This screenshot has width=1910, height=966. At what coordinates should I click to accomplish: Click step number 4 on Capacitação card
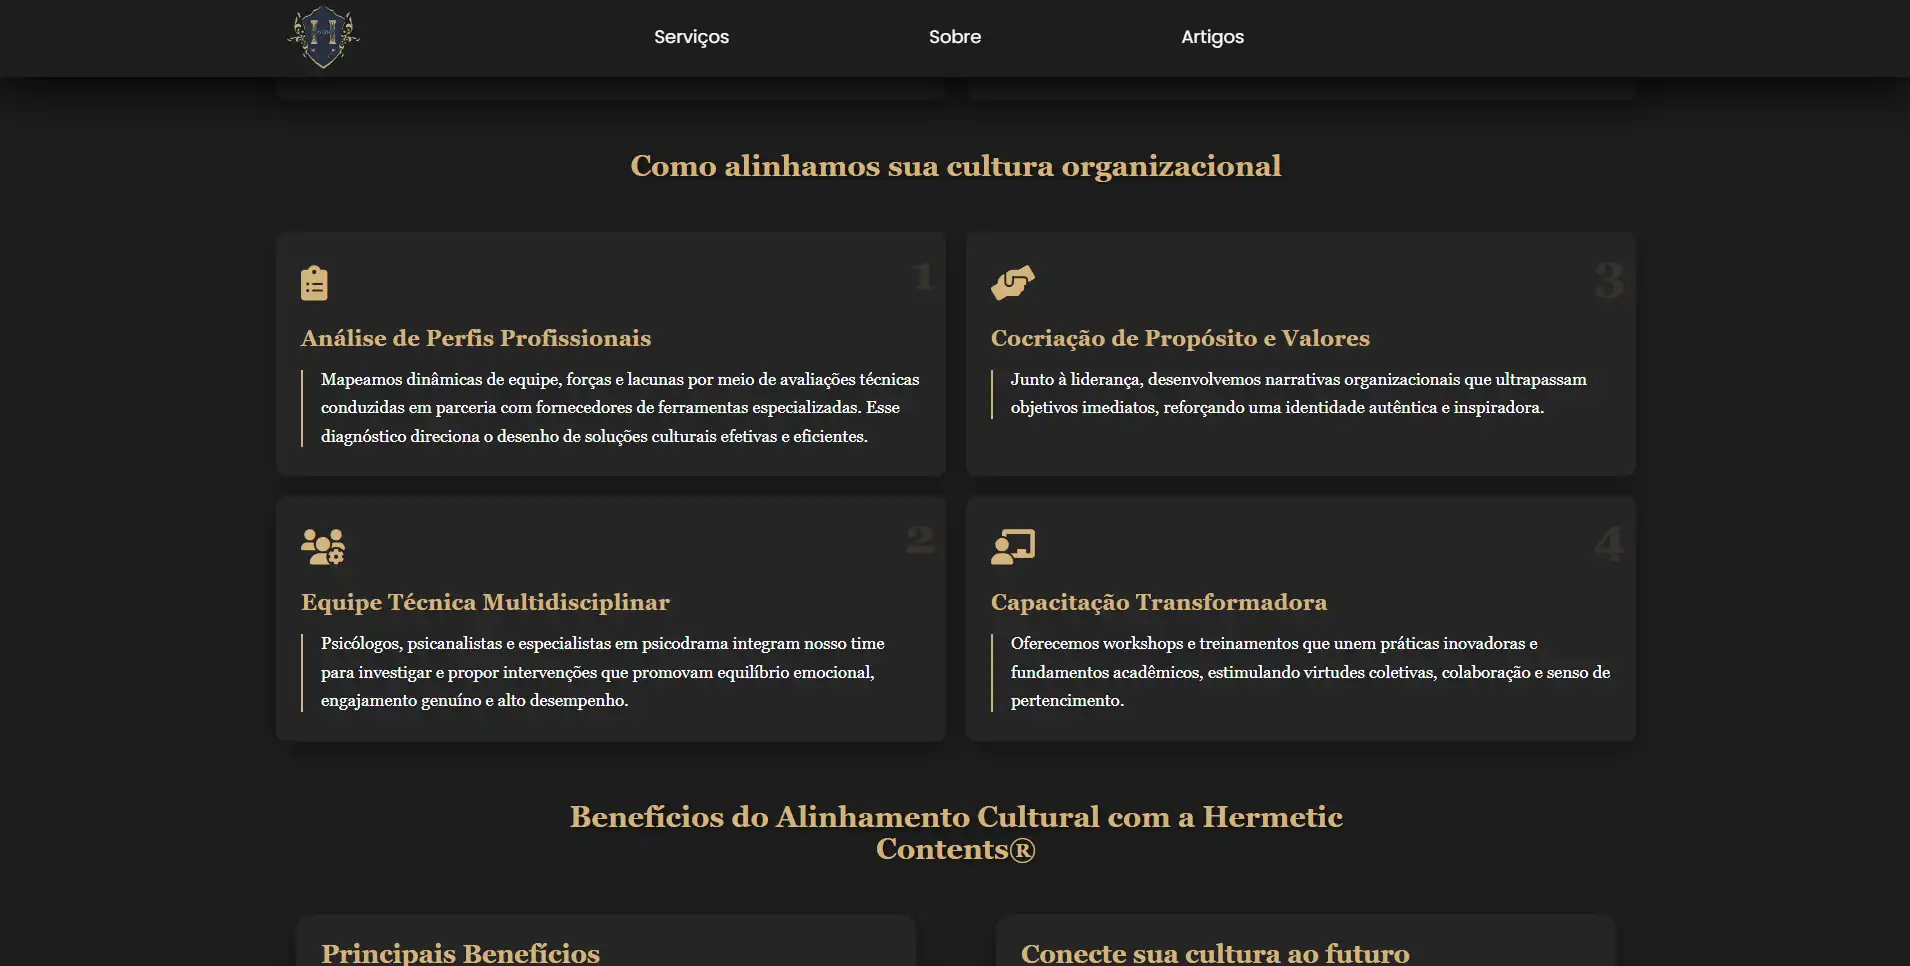coord(1609,544)
